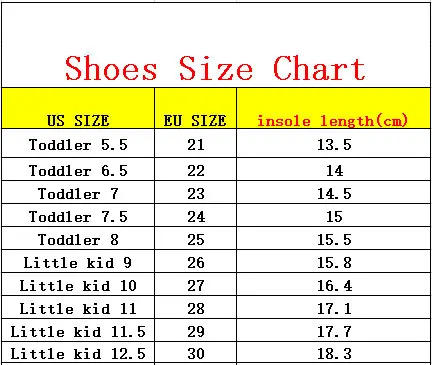Select the Toddler 7.5 row label
This screenshot has height=365, width=432.
tap(78, 216)
